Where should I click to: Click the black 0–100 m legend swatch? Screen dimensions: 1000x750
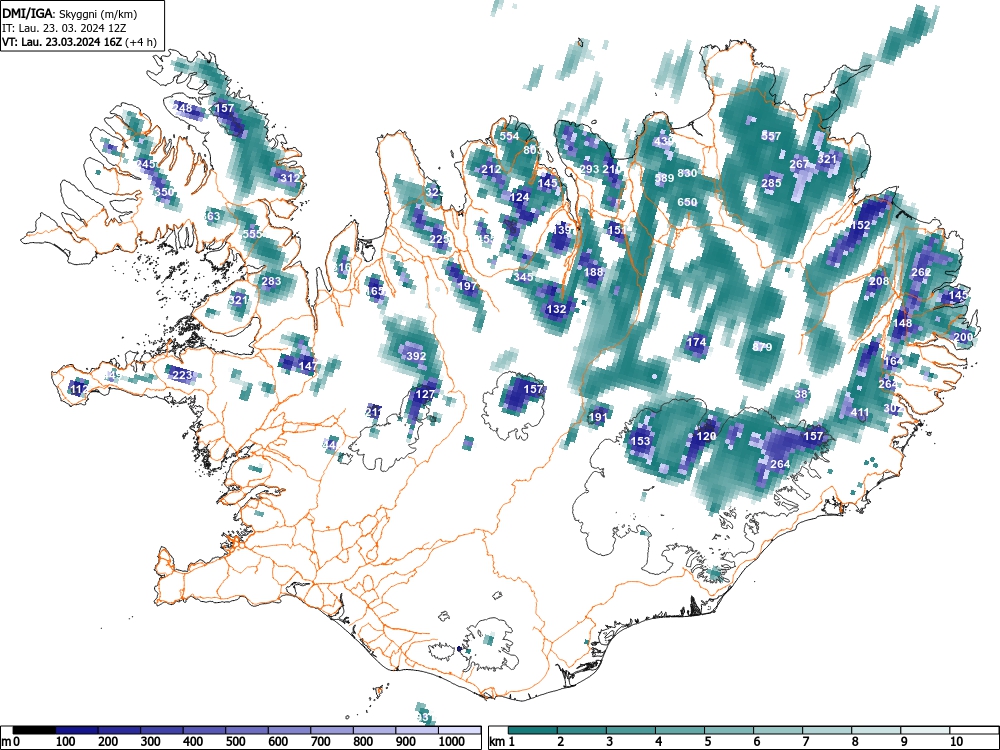(34, 730)
